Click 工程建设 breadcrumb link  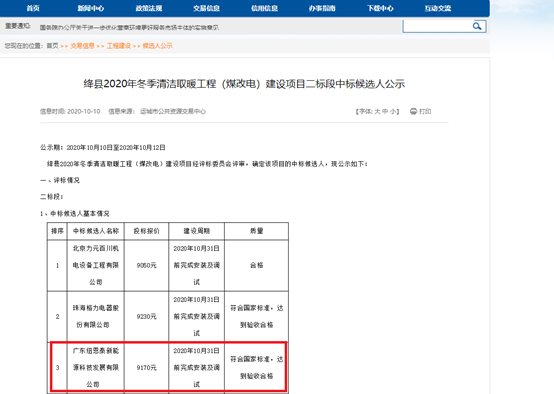[x=119, y=46]
